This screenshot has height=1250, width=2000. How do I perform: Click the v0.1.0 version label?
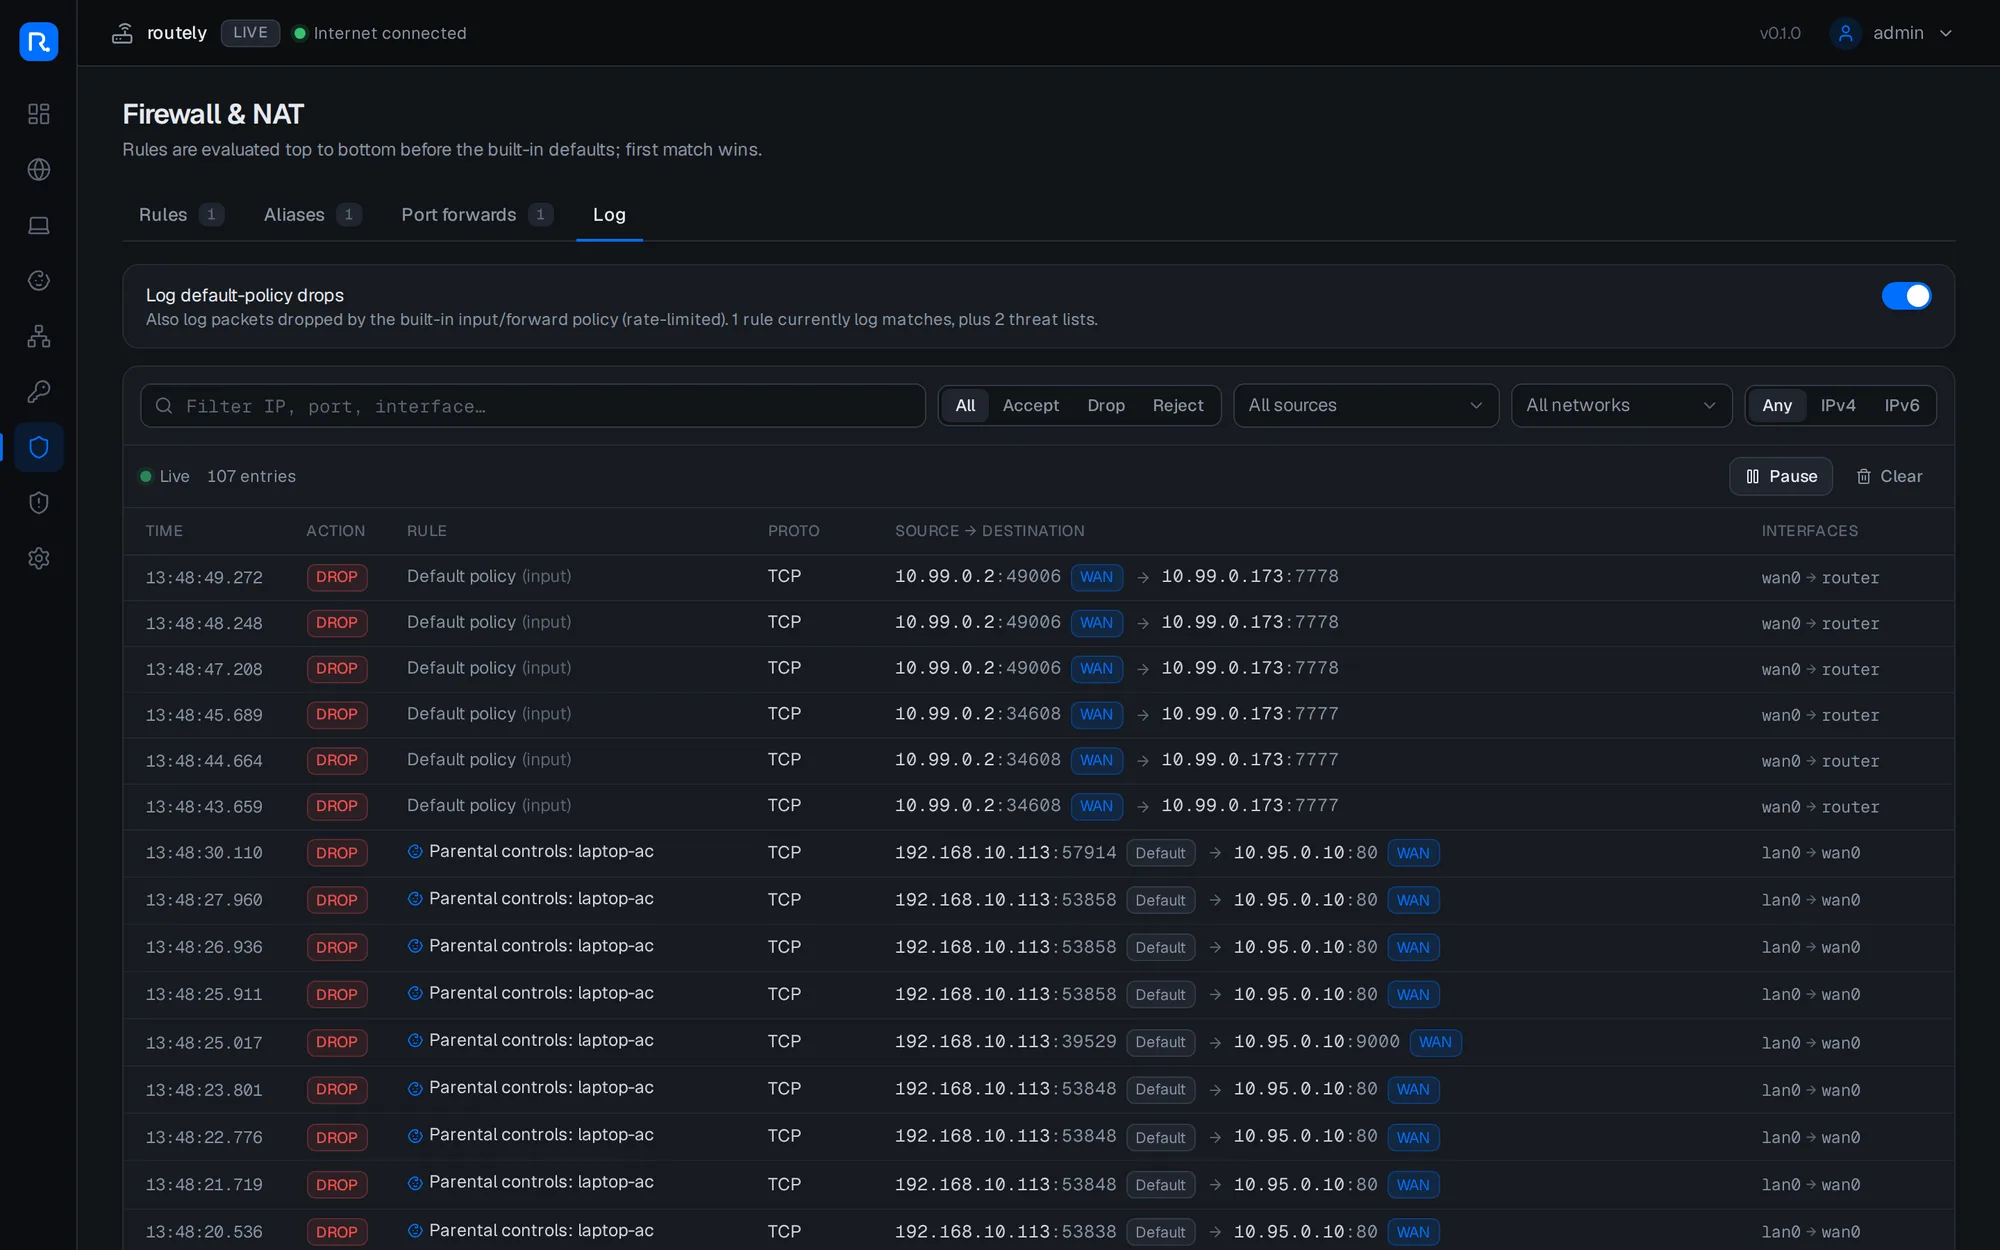pyautogui.click(x=1780, y=33)
